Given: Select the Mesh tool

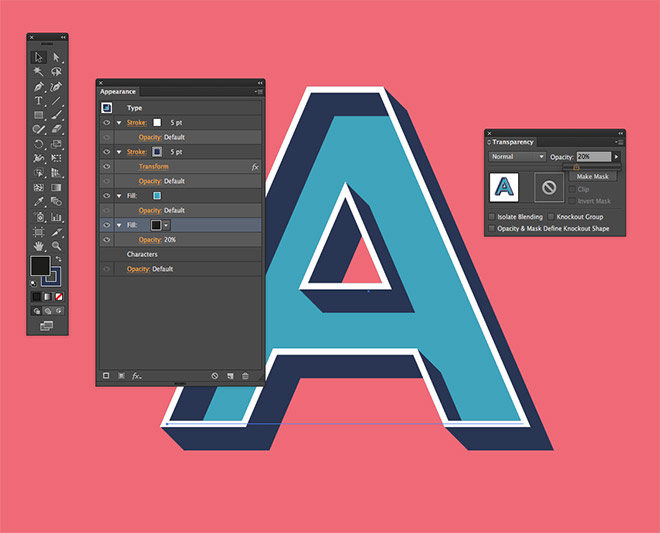Looking at the screenshot, I should tap(38, 187).
